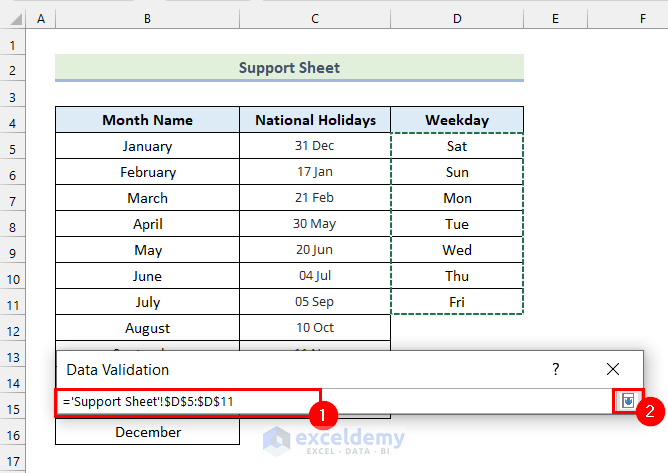Click the Weekday header cell
Screen dimensions: 668x473
tap(457, 120)
